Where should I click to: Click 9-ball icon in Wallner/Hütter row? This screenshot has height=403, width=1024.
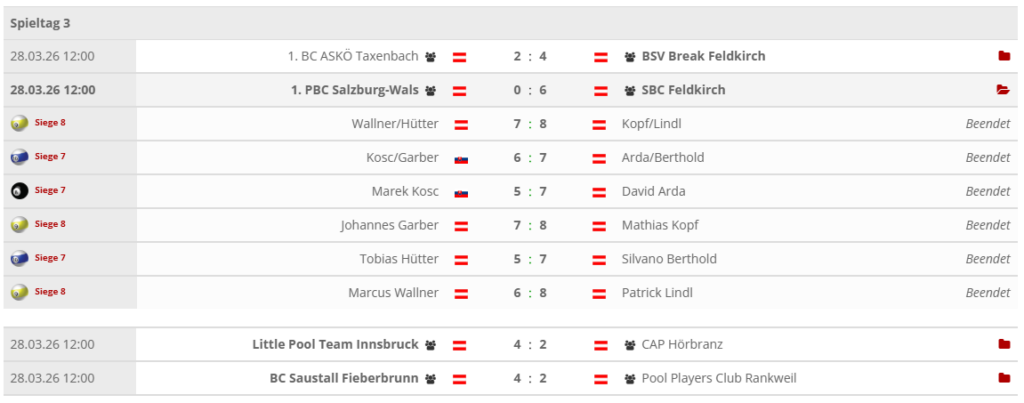(x=19, y=124)
